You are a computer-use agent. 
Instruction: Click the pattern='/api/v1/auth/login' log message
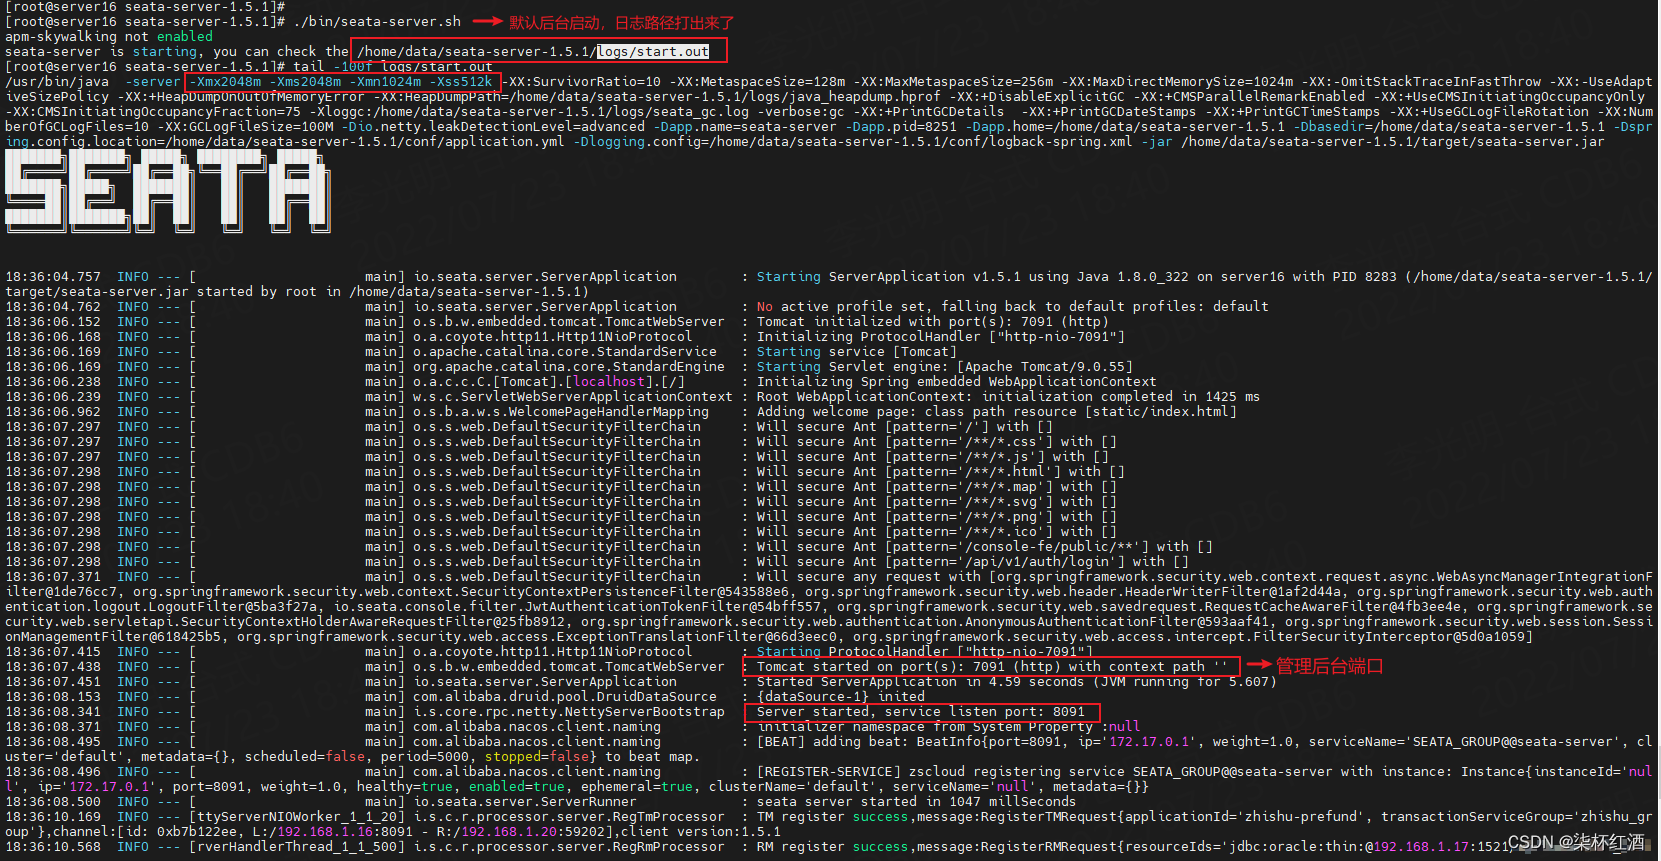[x=973, y=561]
